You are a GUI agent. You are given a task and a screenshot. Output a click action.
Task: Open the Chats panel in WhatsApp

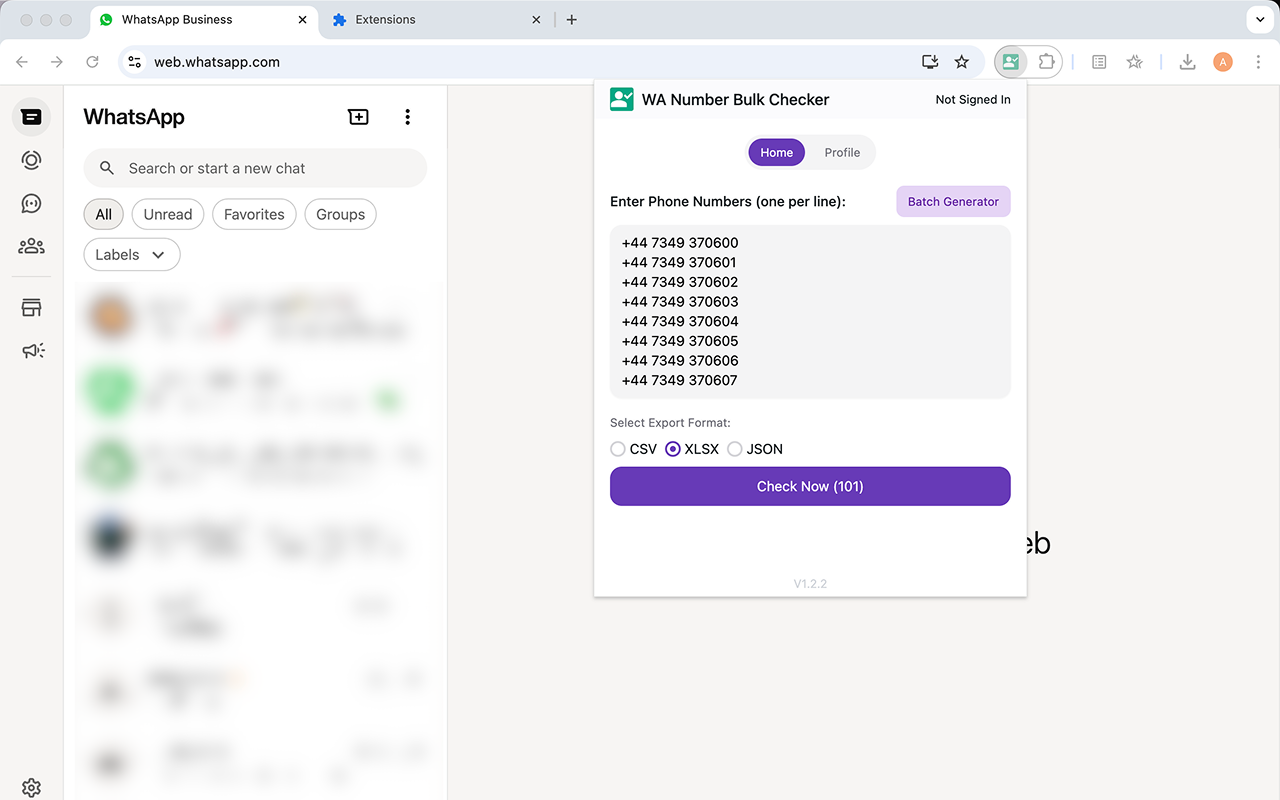(x=31, y=117)
